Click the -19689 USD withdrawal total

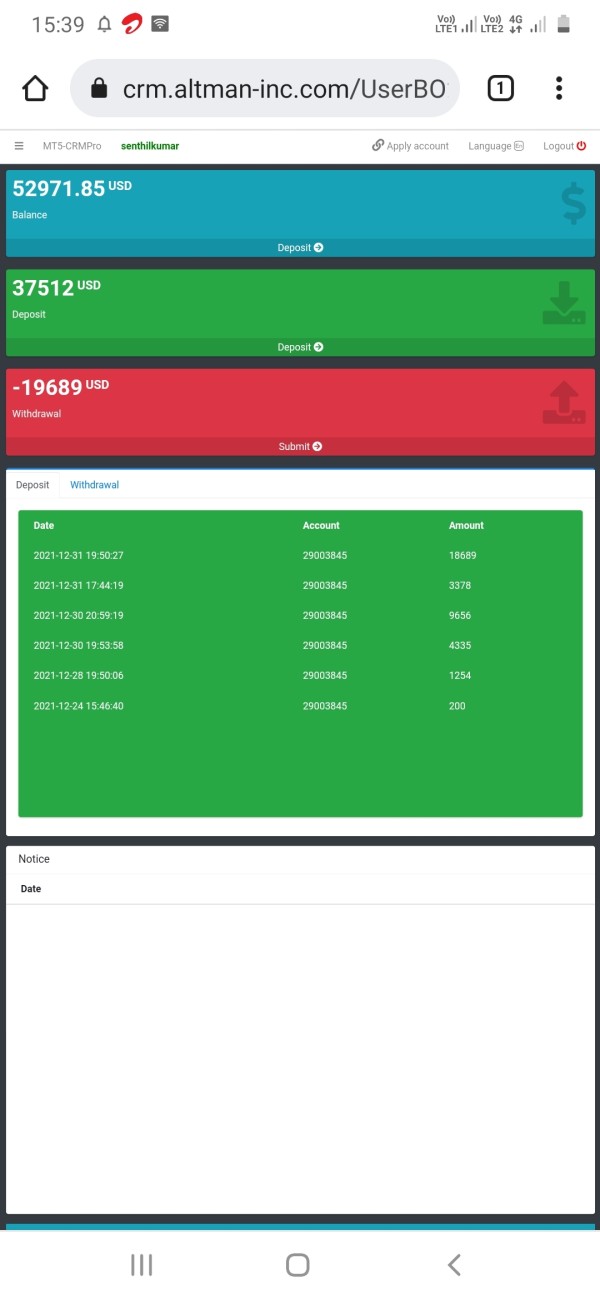pos(60,387)
